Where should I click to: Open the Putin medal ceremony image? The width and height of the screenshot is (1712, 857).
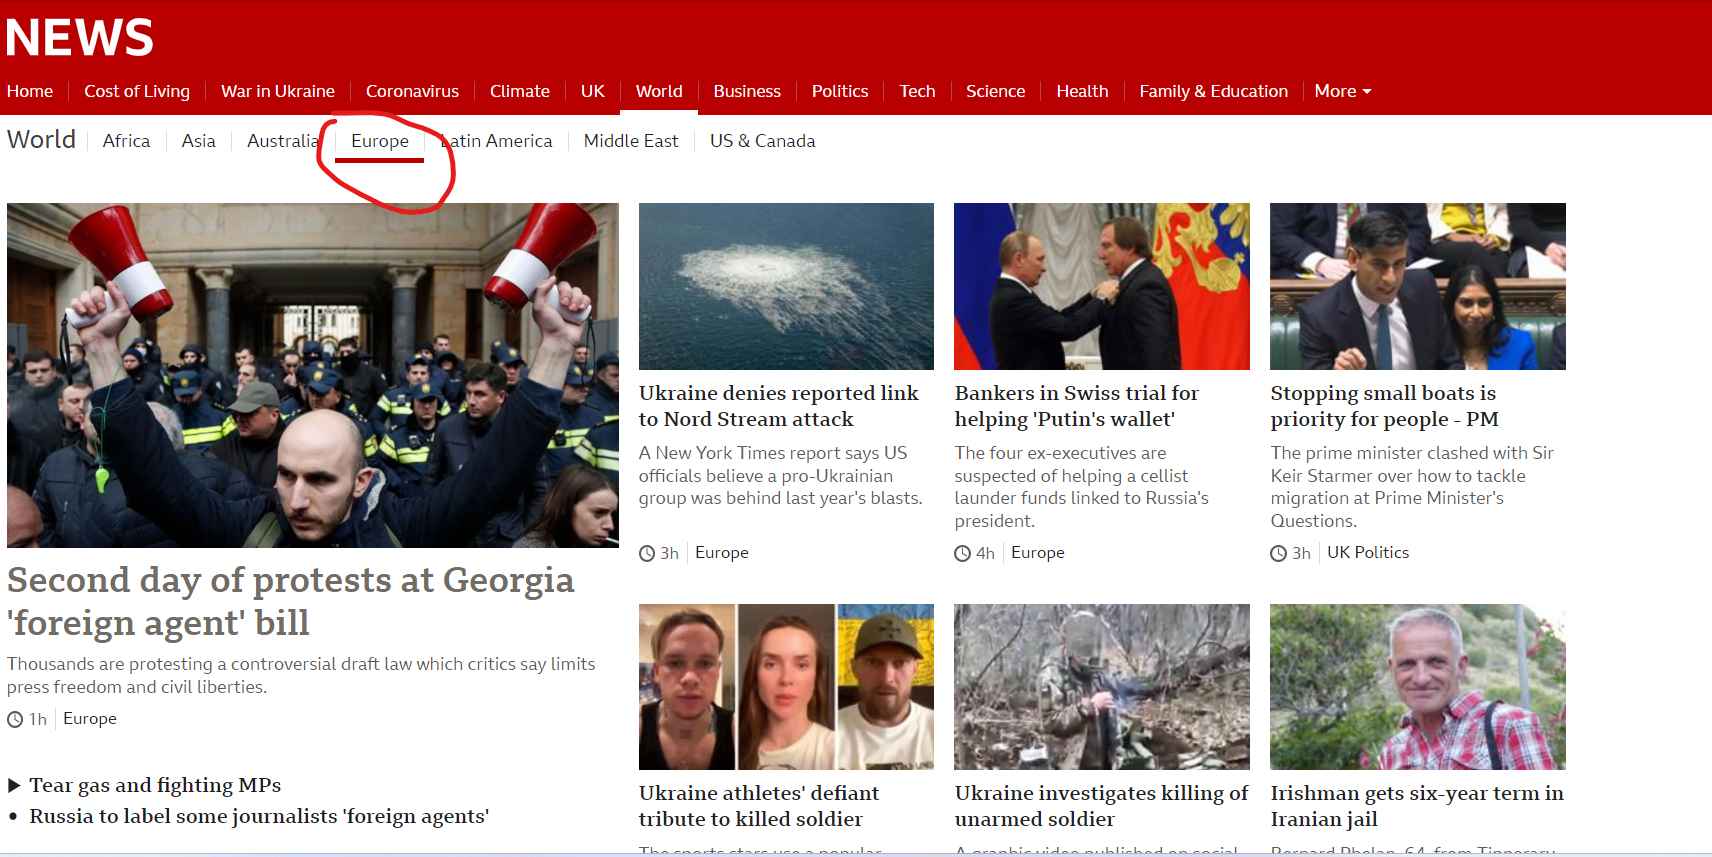pos(1102,286)
